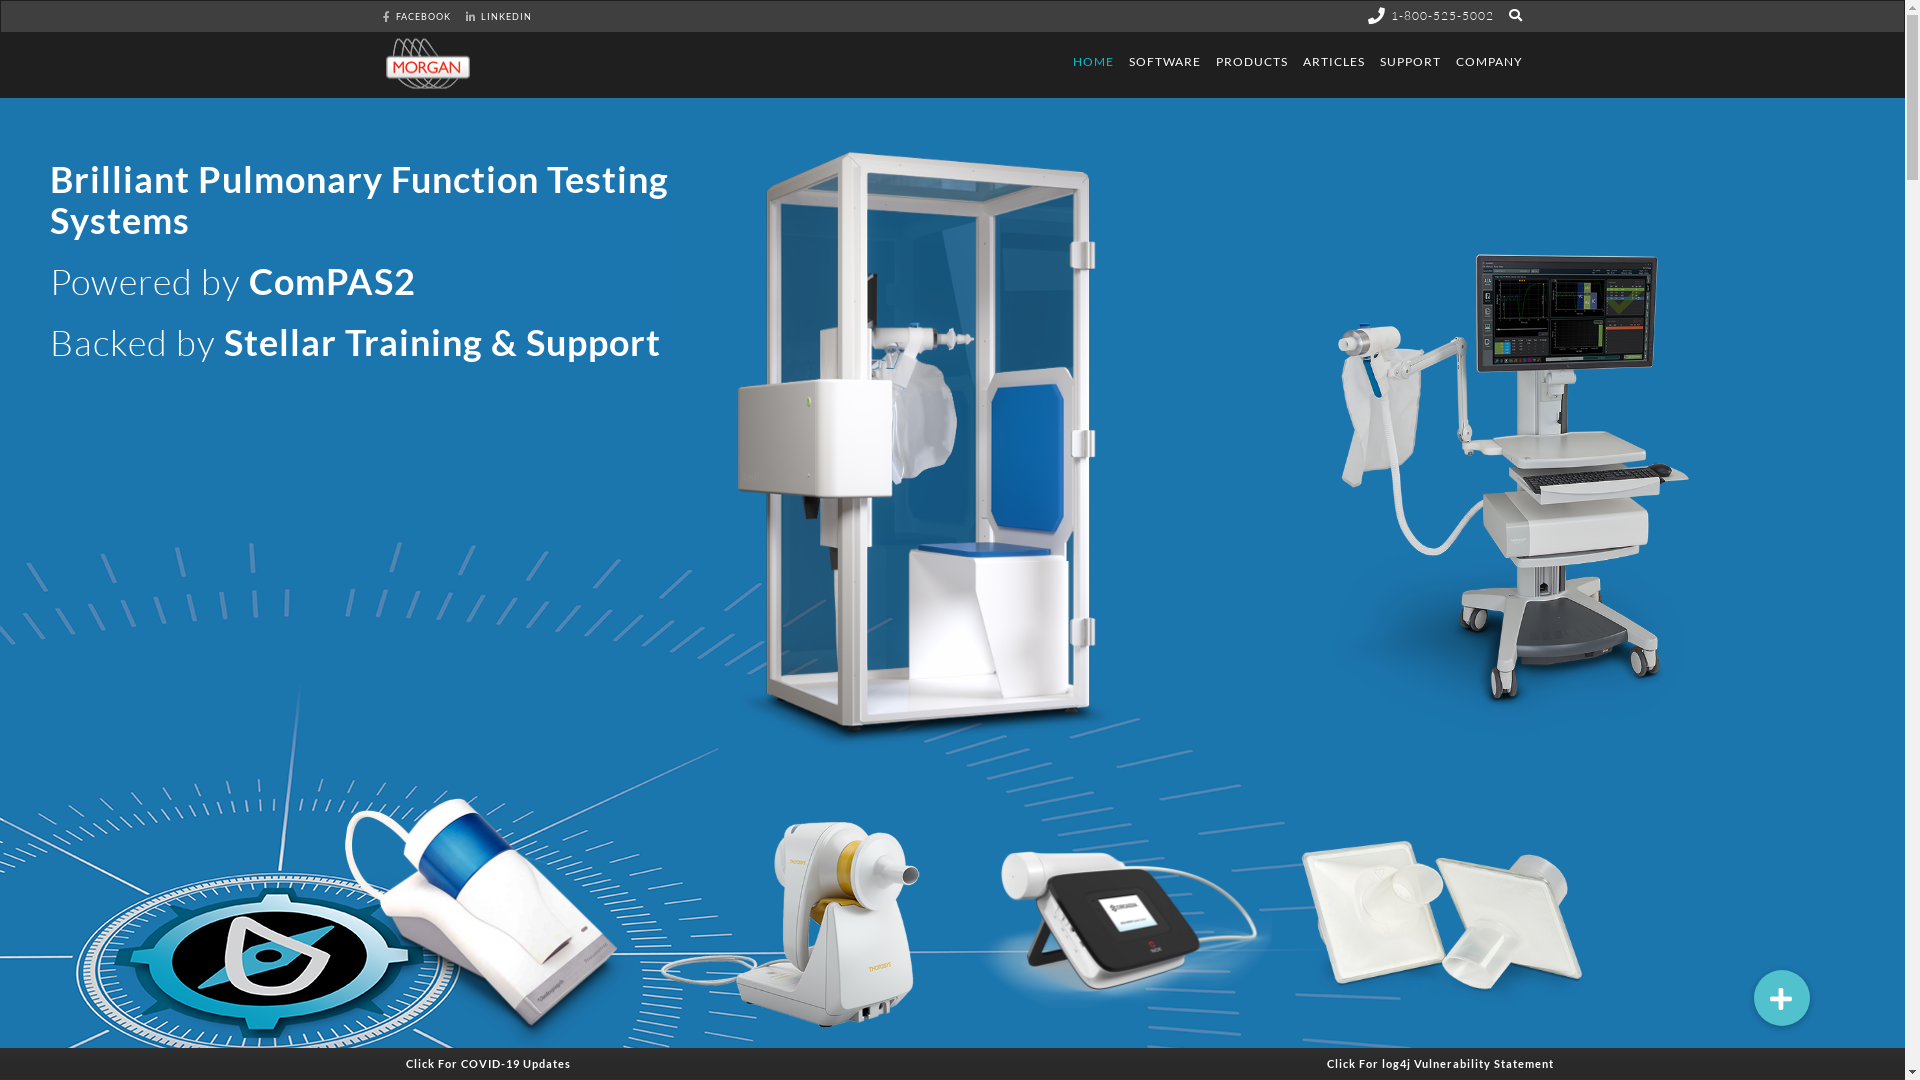Screen dimensions: 1920x1080
Task: Click the PFT cart with monitor image
Action: 1512,478
